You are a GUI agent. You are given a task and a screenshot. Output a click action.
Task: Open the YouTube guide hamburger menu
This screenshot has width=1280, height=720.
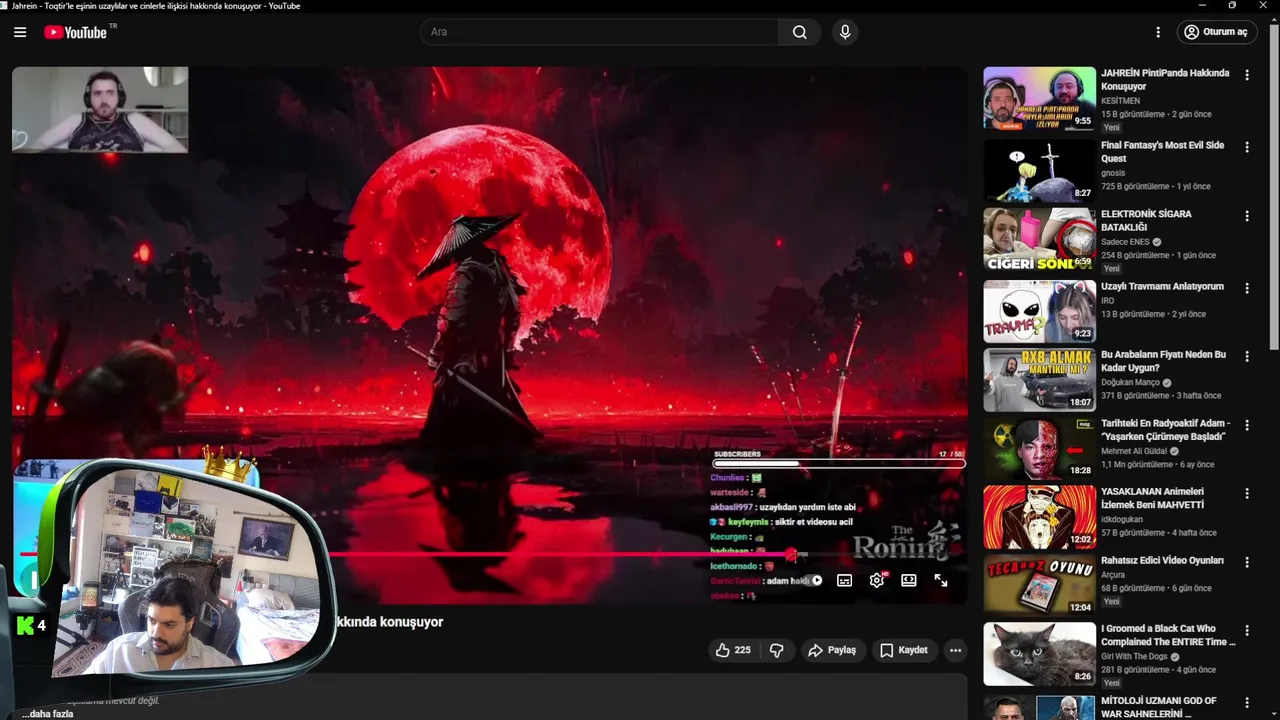pyautogui.click(x=20, y=32)
